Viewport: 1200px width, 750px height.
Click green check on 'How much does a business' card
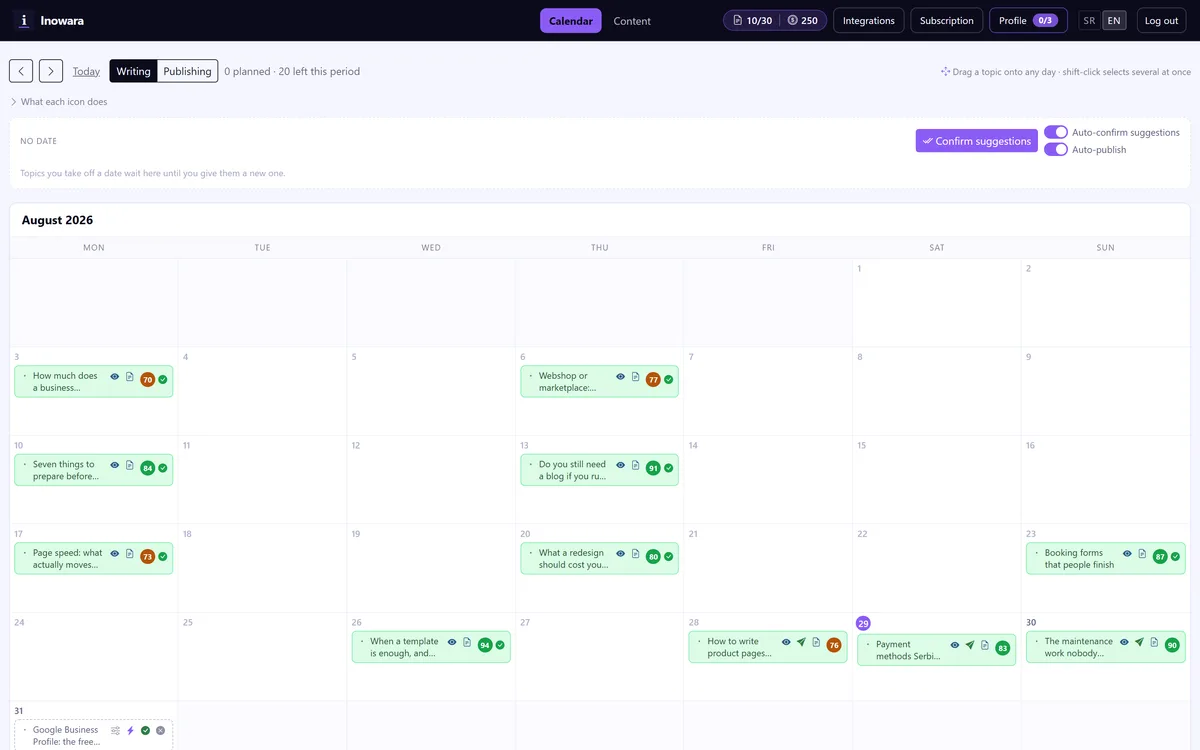point(163,380)
